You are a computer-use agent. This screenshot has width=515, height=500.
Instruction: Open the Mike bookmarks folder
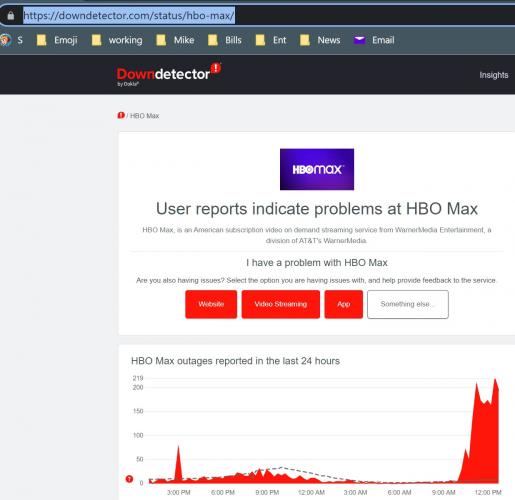175,40
